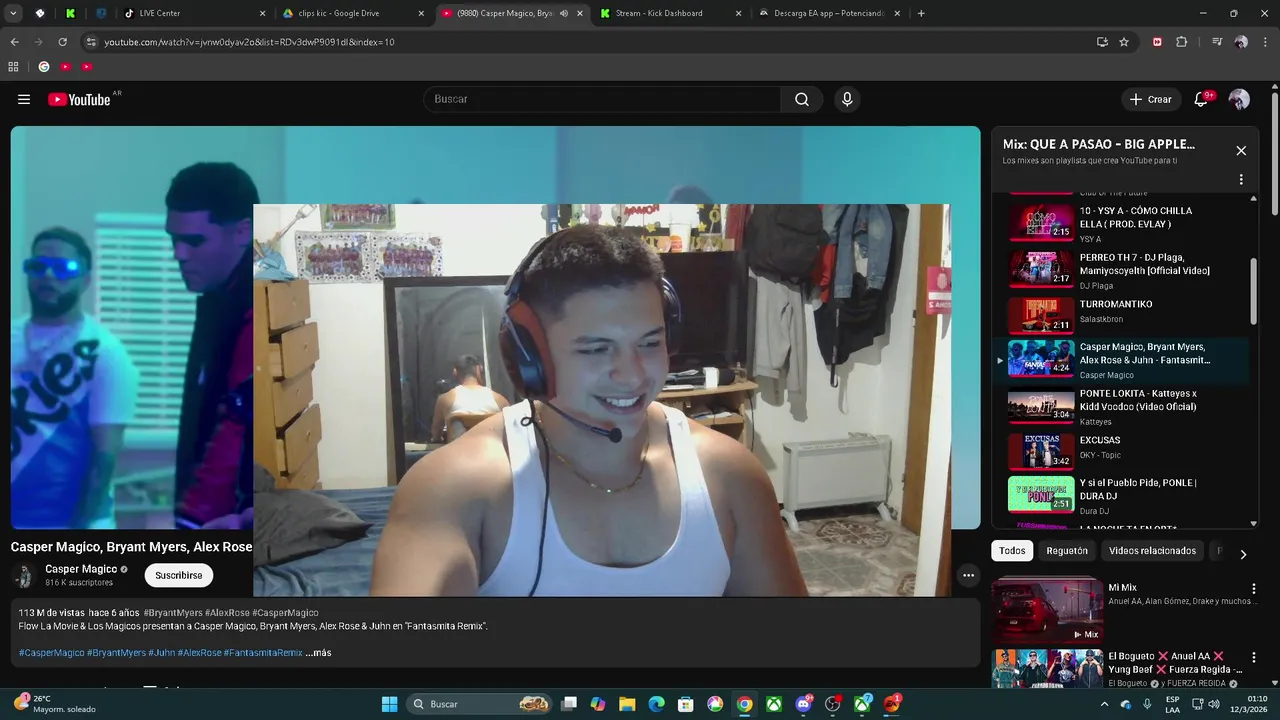This screenshot has width=1280, height=720.
Task: Open the Chrome apps grid shortcut
Action: click(13, 67)
